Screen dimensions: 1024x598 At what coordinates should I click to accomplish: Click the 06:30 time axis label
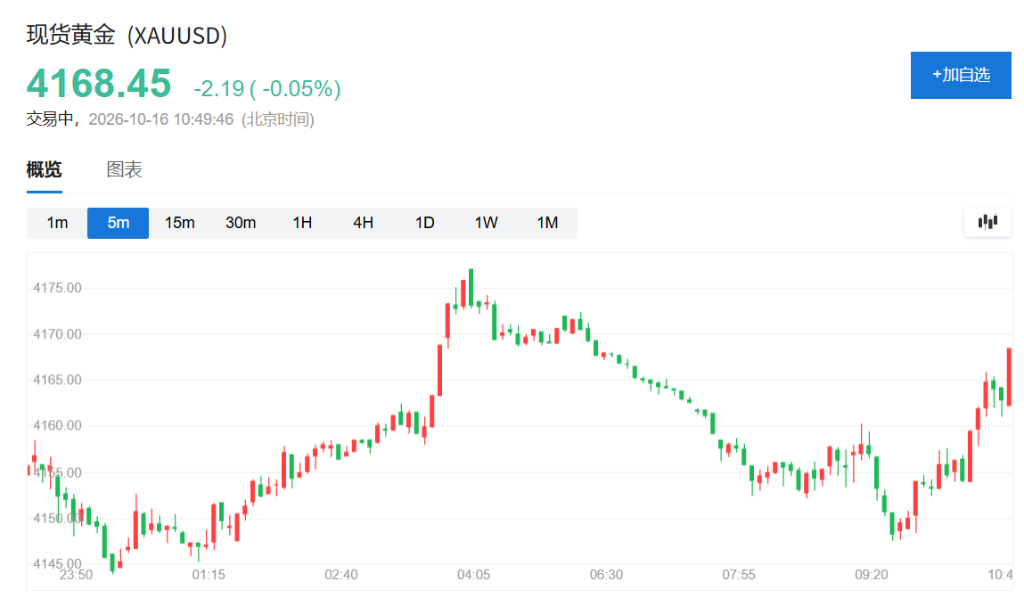click(x=606, y=574)
